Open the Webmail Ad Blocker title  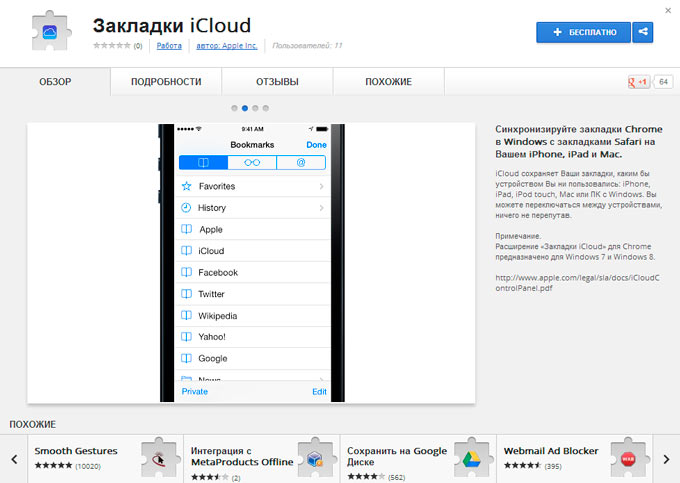(551, 451)
